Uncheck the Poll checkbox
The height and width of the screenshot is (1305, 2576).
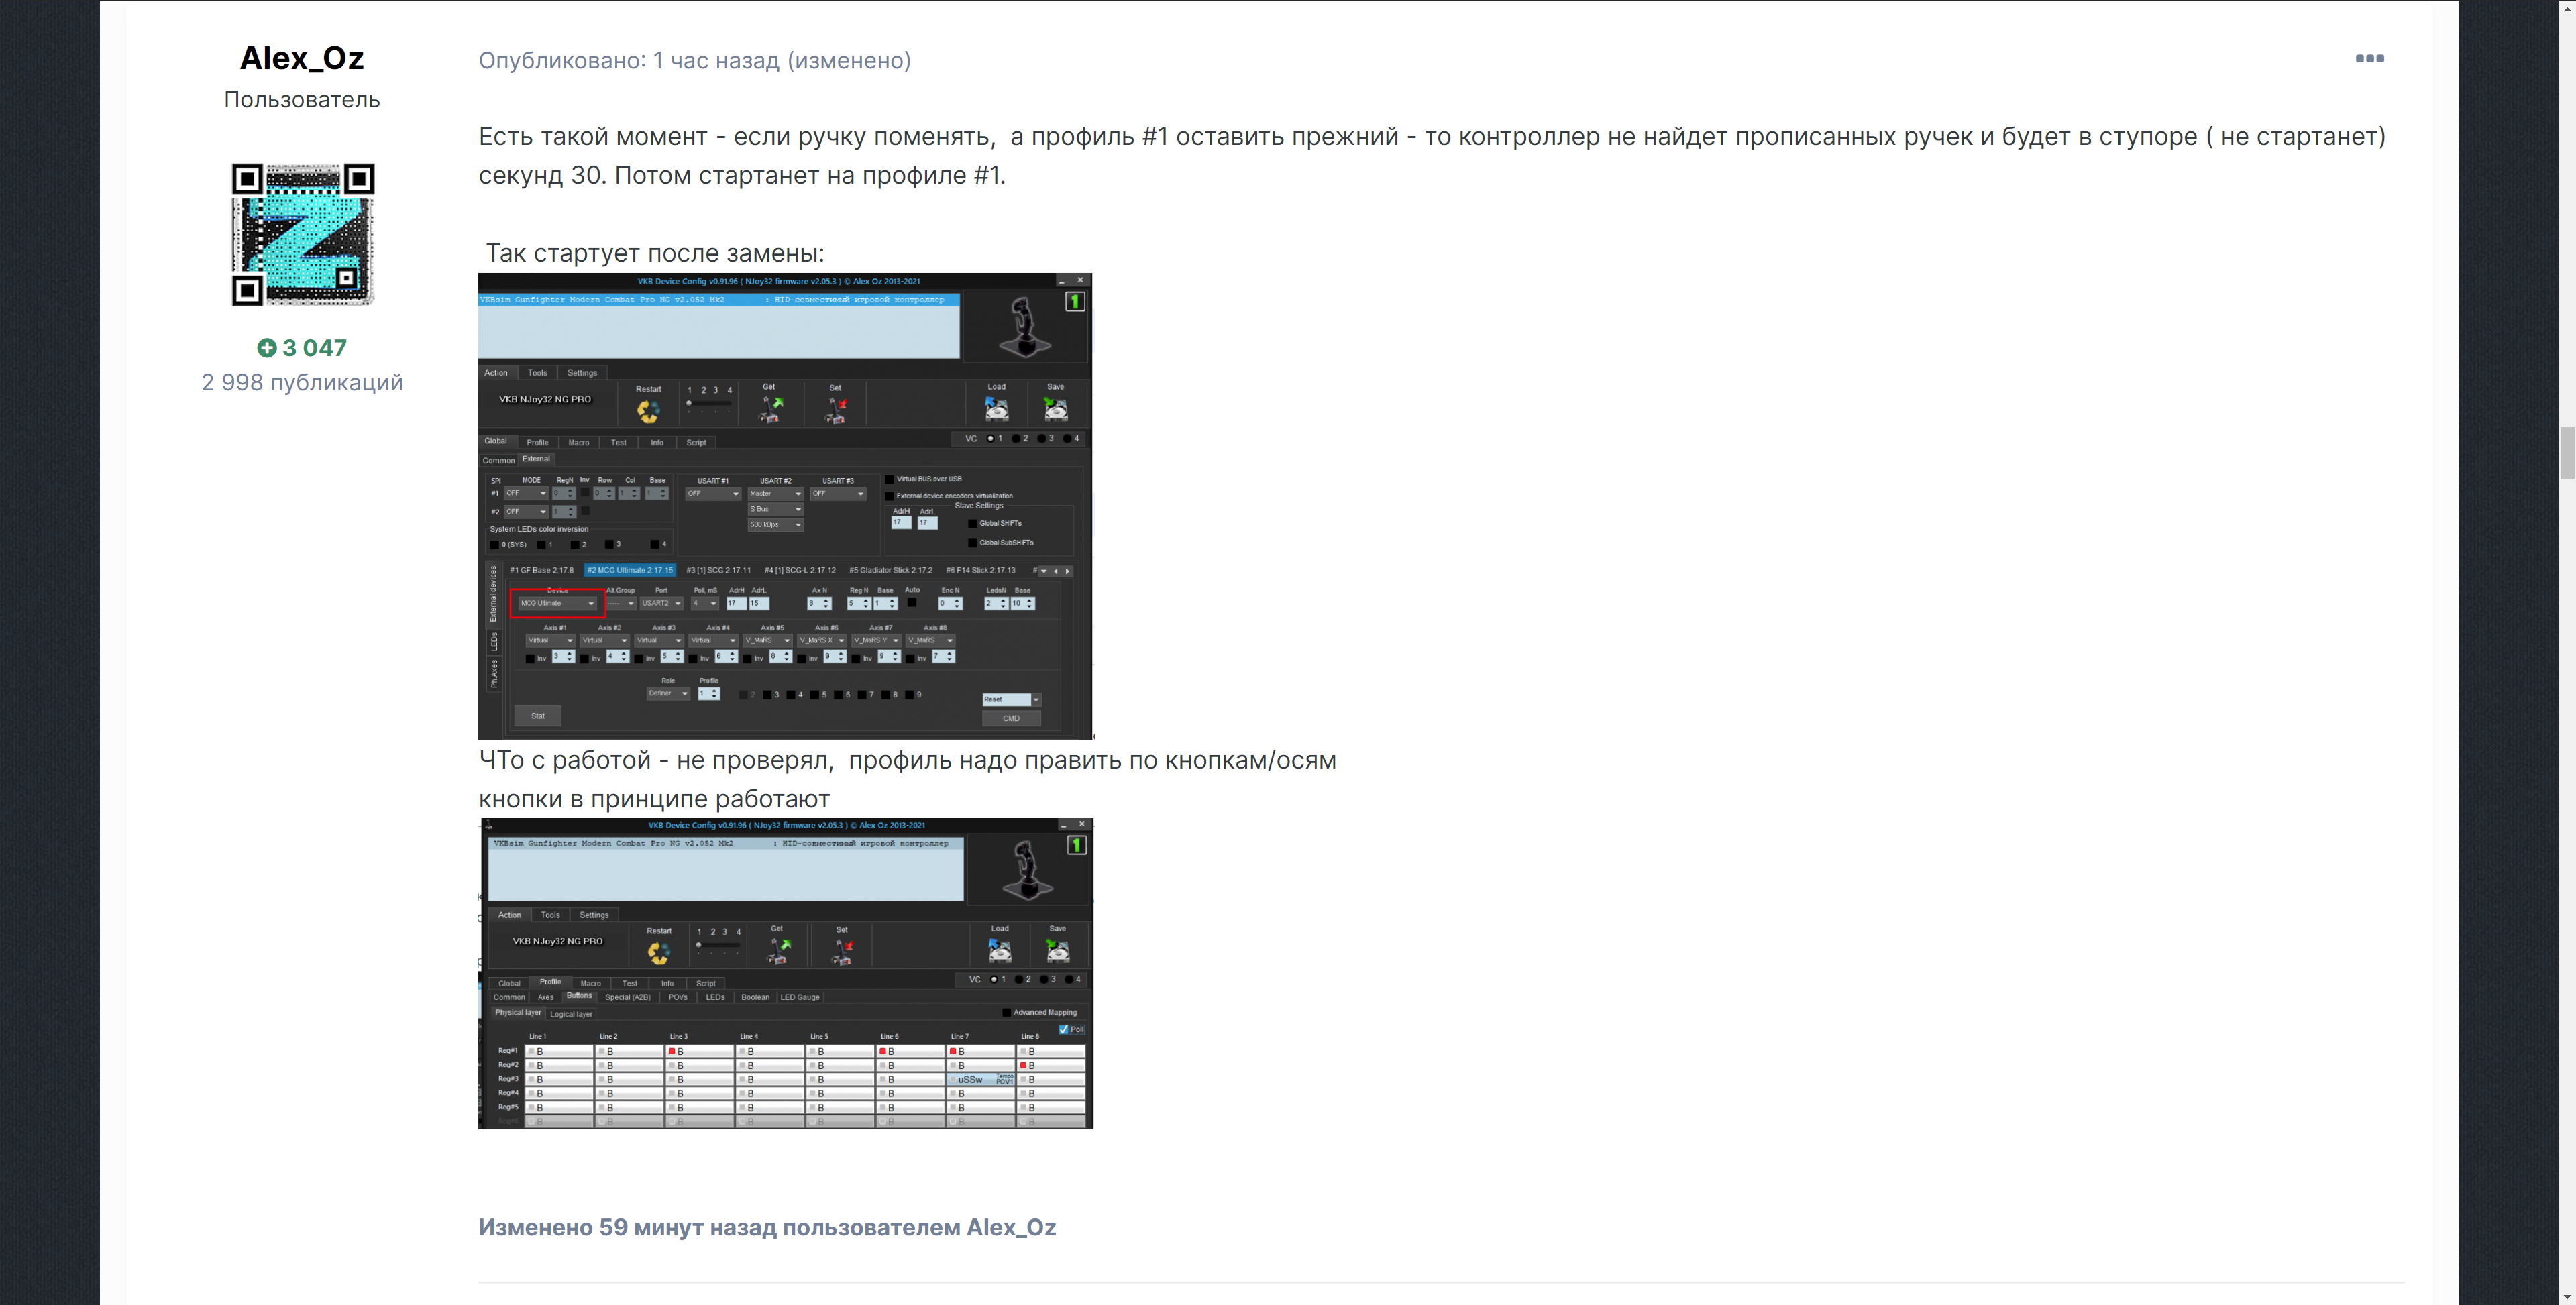[x=1063, y=1029]
